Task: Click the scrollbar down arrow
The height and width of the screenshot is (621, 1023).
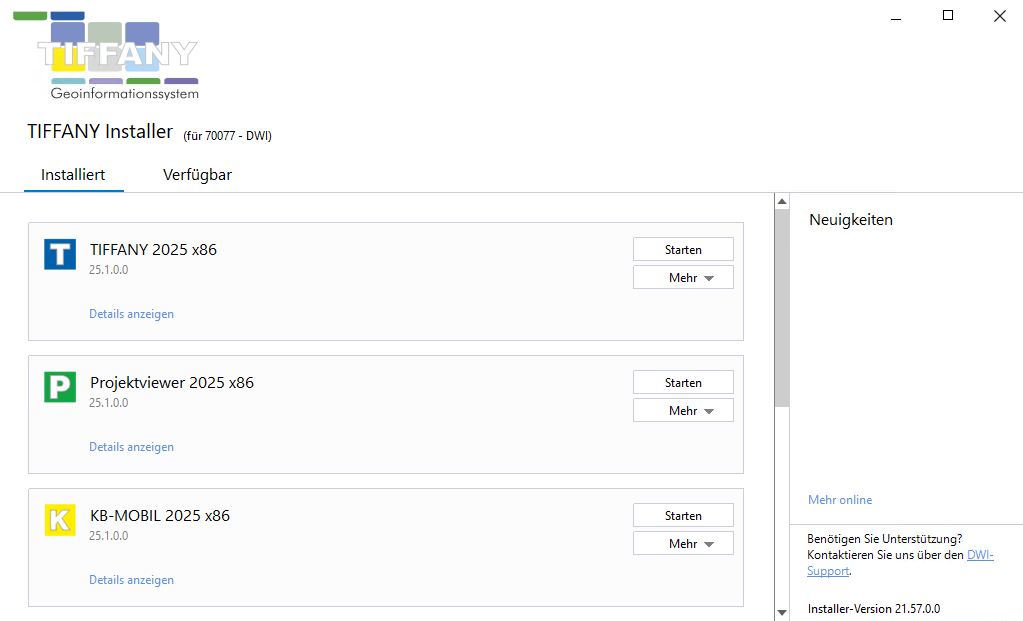Action: 782,611
